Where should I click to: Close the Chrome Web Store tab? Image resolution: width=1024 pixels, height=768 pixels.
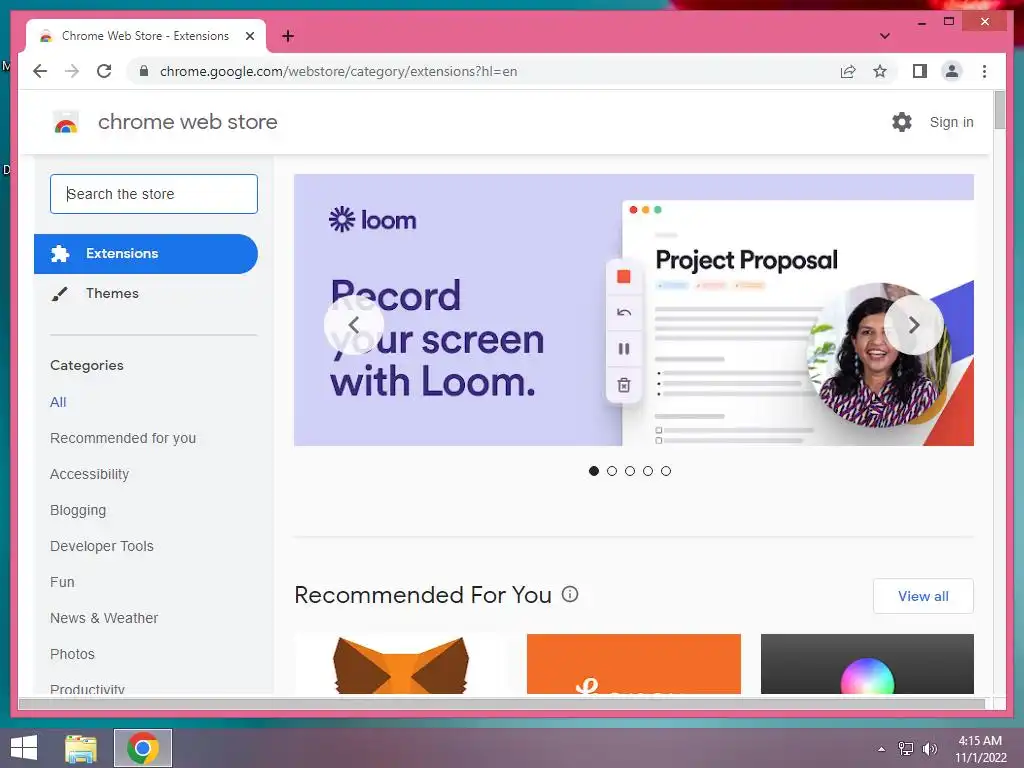click(x=249, y=36)
